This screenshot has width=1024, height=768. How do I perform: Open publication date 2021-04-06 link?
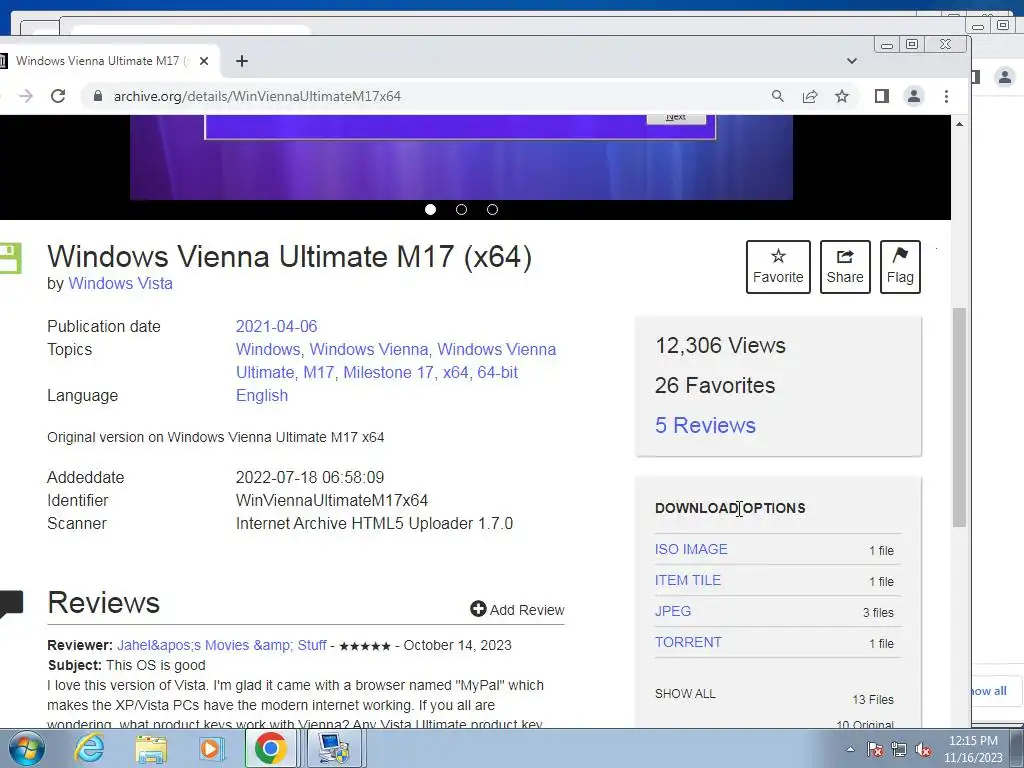point(276,326)
